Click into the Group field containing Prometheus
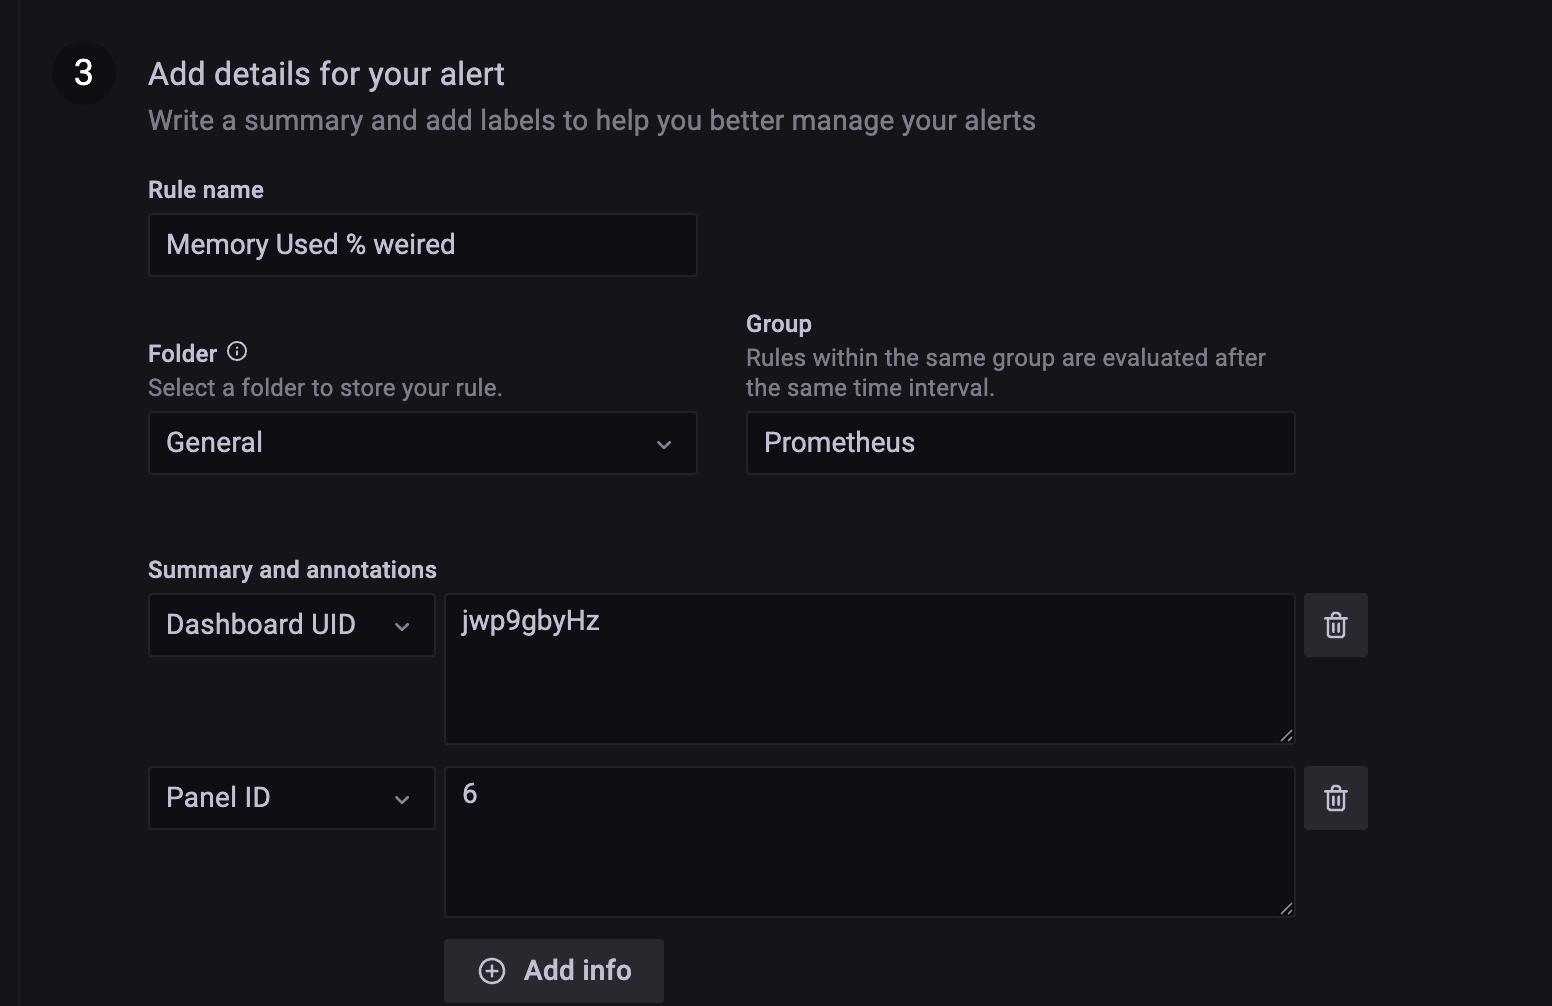This screenshot has width=1552, height=1006. click(1020, 443)
